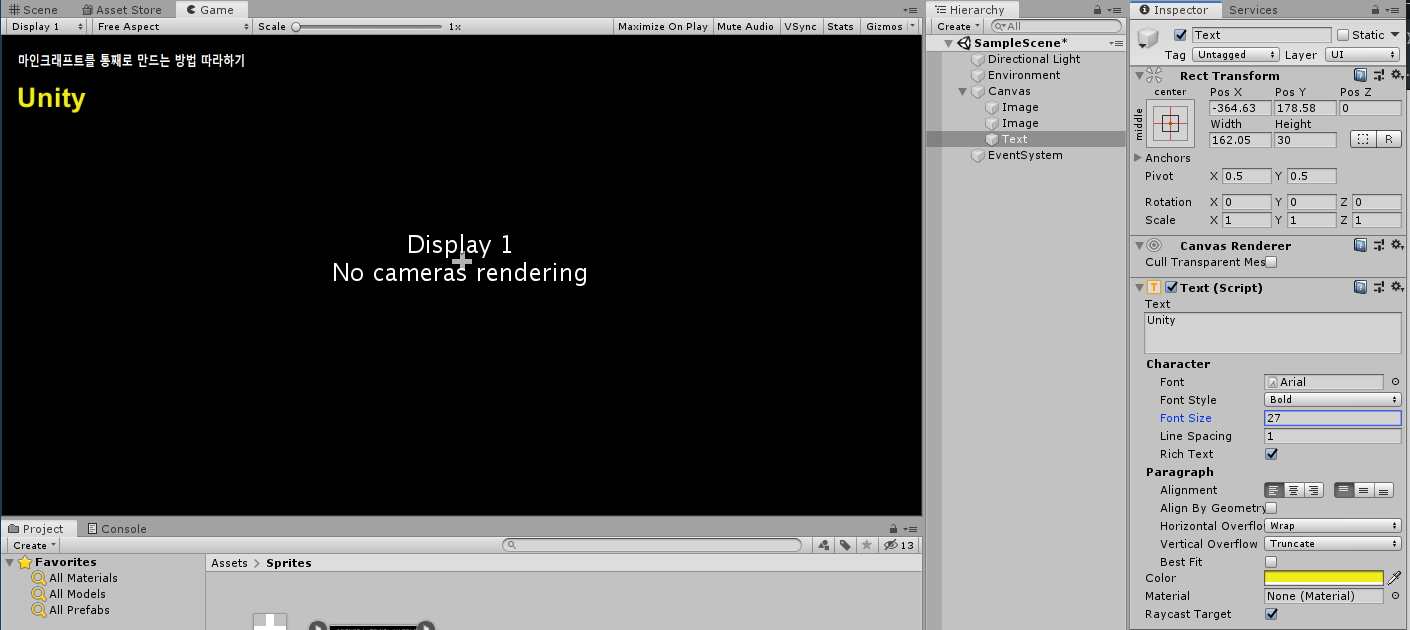Enable Best Fit checkbox
Viewport: 1410px width, 630px height.
[x=1271, y=562]
